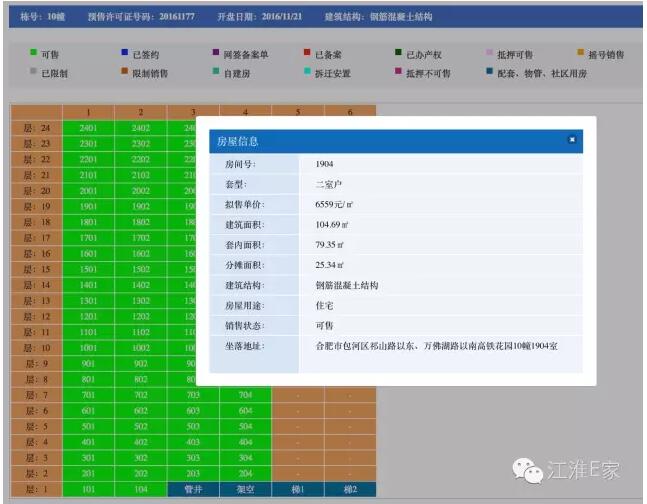Select room 2401 in the grid
This screenshot has height=504, width=647.
88,128
